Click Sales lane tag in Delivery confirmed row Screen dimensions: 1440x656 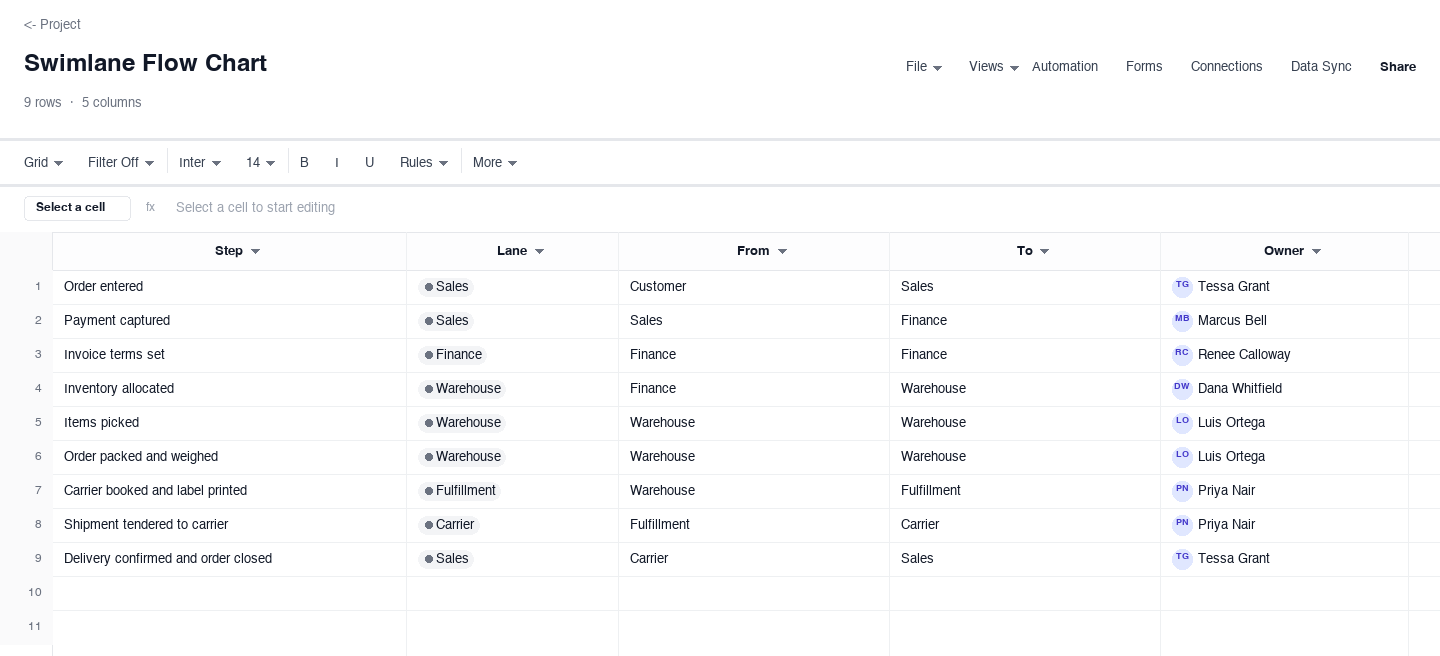[x=446, y=559]
